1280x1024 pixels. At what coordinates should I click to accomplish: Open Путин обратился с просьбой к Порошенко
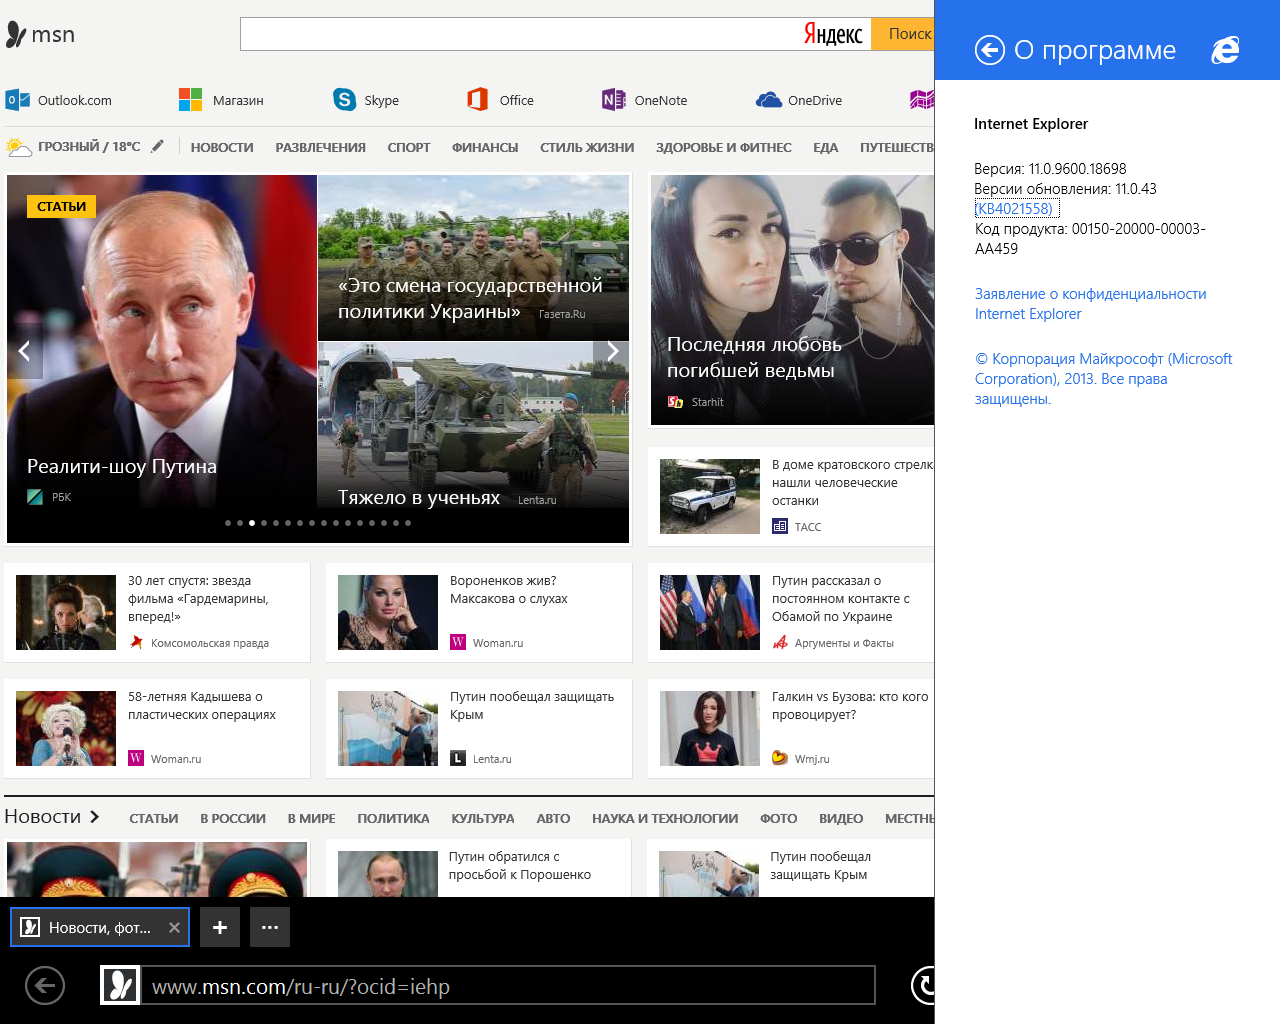click(520, 866)
